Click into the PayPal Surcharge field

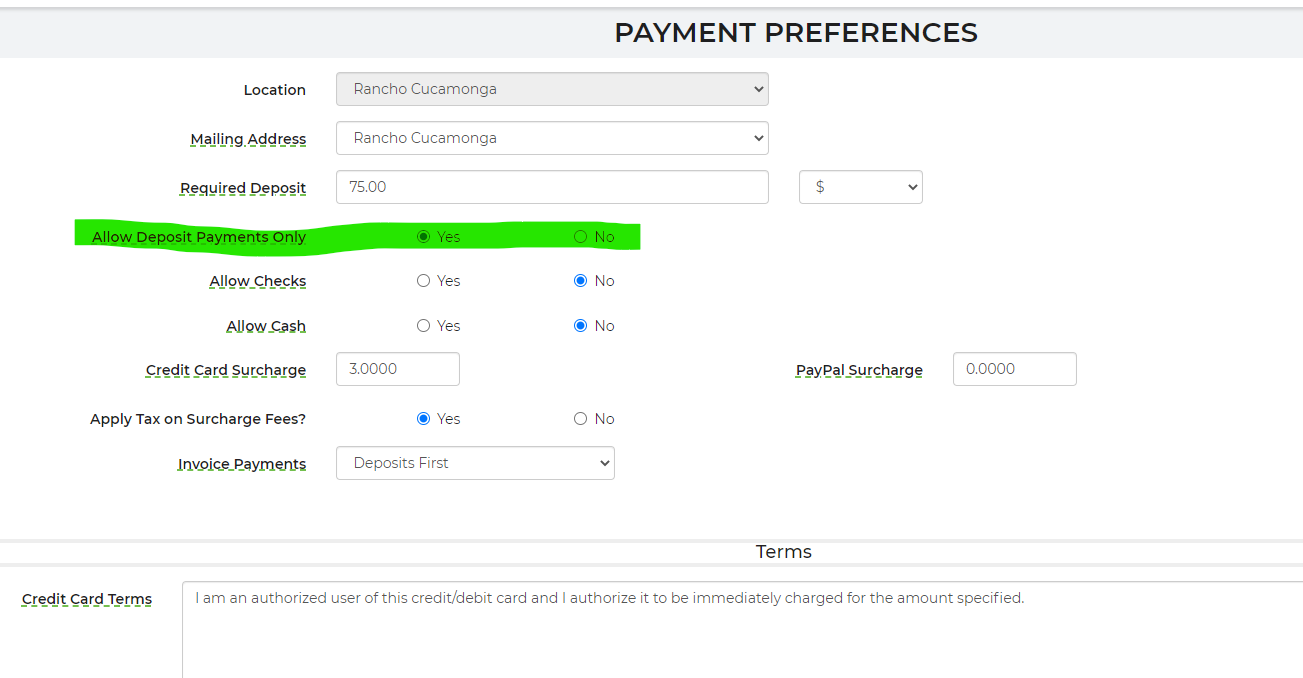coord(1014,369)
